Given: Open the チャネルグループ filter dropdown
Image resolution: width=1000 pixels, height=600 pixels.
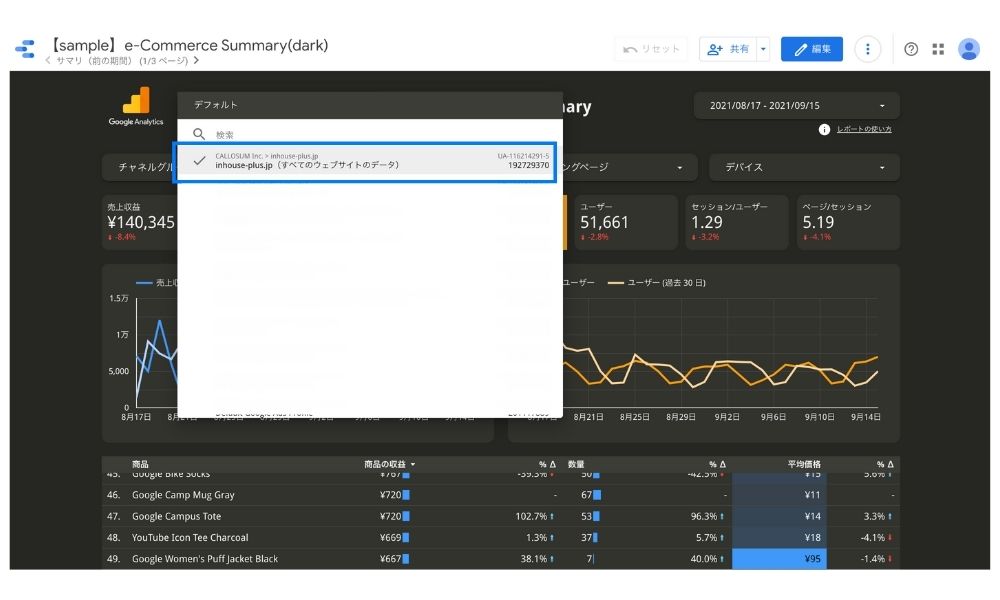Looking at the screenshot, I should click(140, 167).
